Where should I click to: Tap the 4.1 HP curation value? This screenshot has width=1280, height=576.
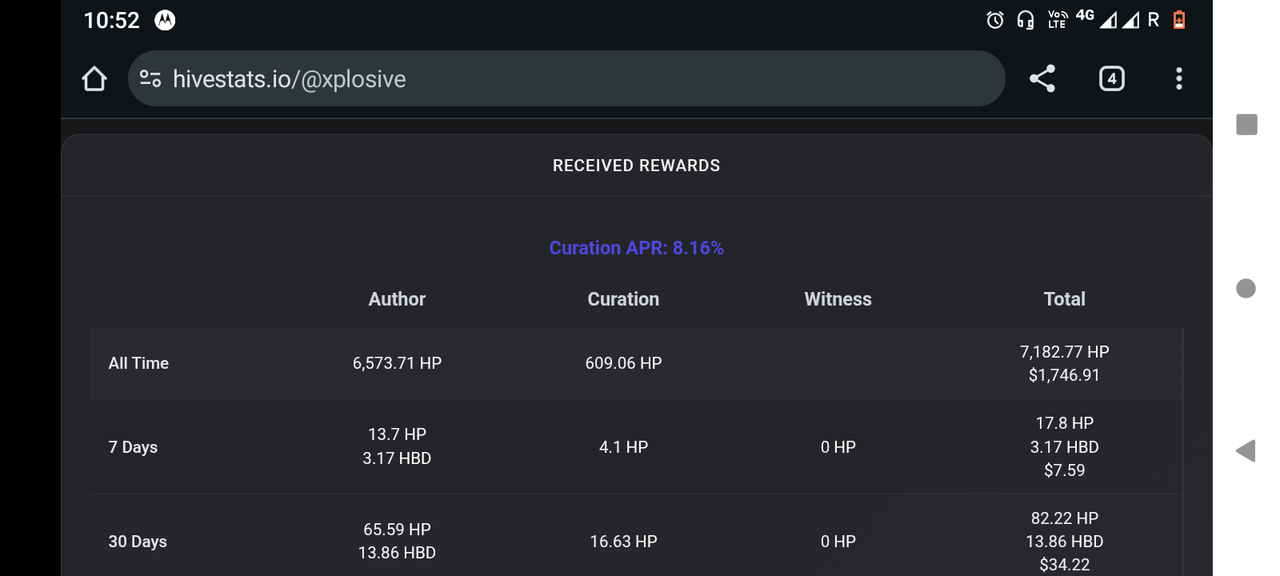pos(623,447)
